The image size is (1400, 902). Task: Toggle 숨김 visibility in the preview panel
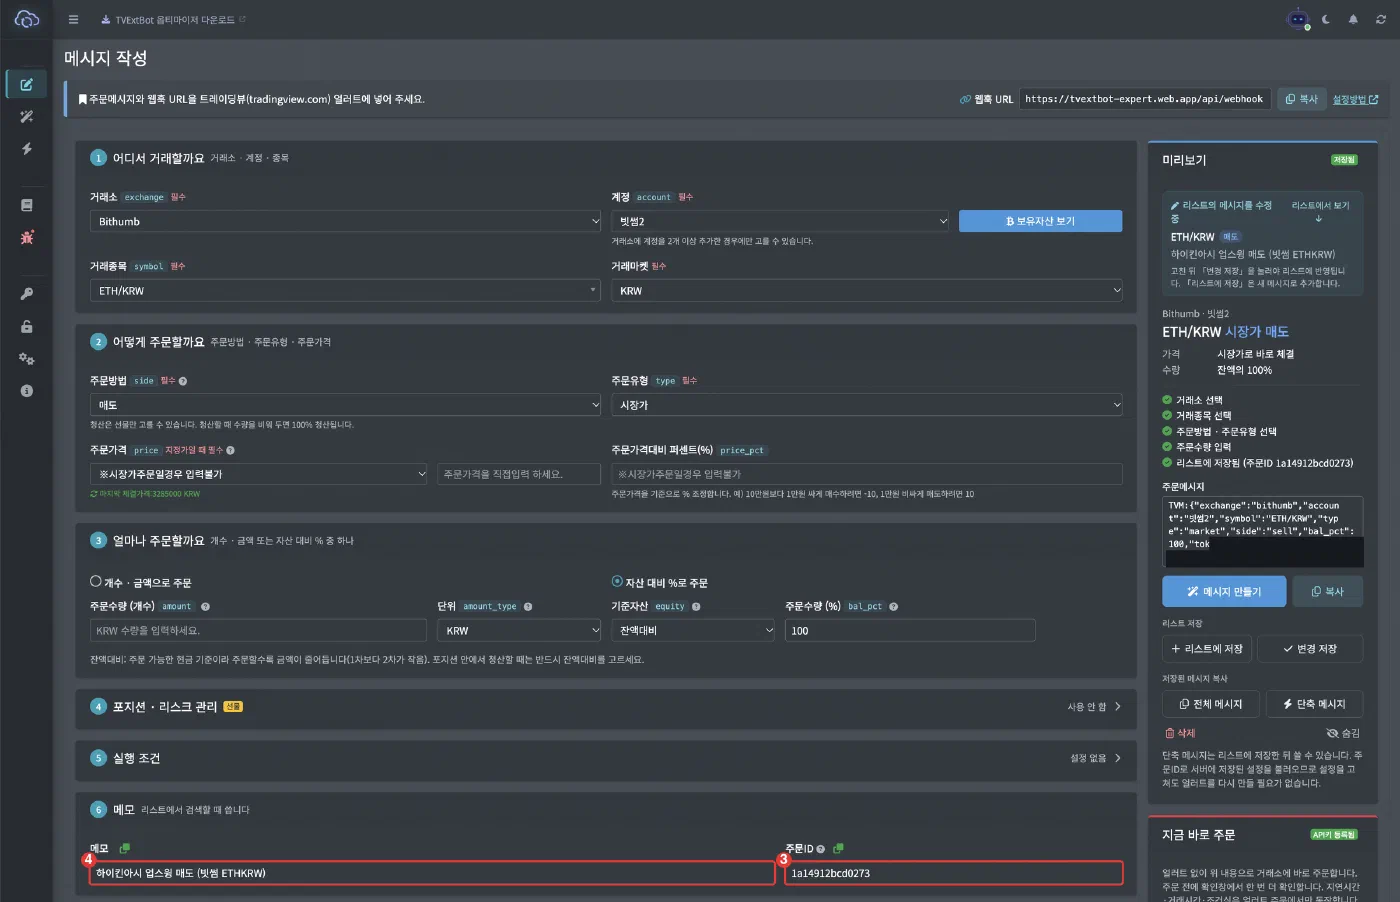(x=1343, y=733)
